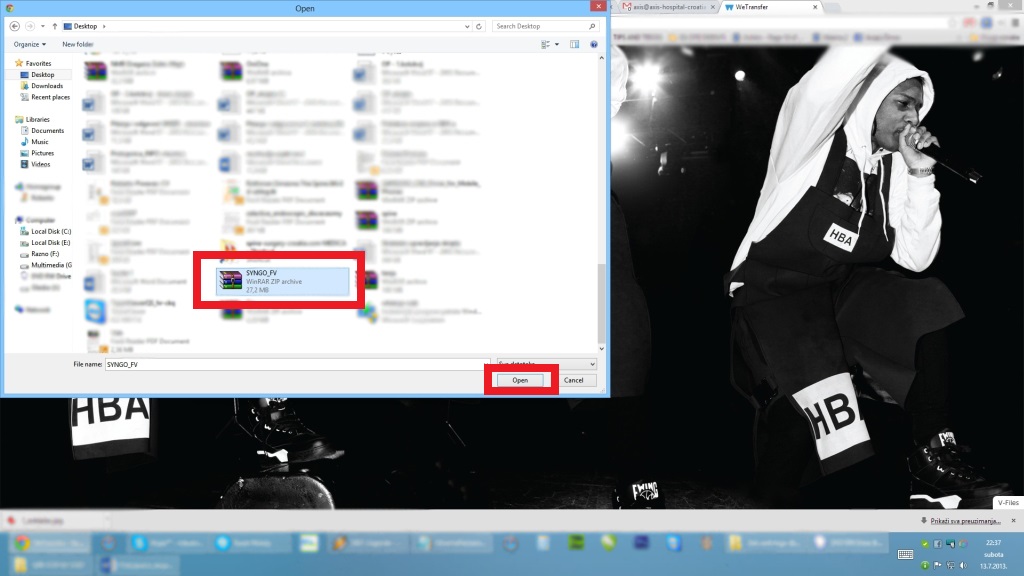Viewport: 1024px width, 576px height.
Task: Open the change view options dropdown
Action: pos(557,44)
